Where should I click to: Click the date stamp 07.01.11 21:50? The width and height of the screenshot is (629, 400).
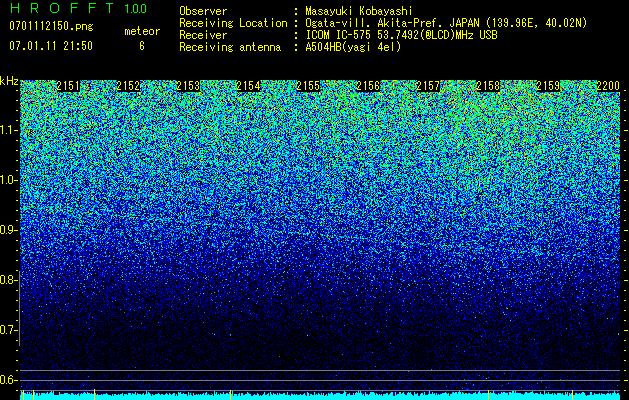pyautogui.click(x=51, y=46)
